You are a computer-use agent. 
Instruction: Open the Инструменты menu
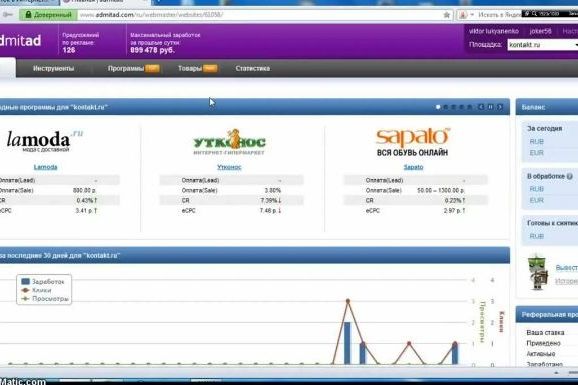pyautogui.click(x=53, y=68)
